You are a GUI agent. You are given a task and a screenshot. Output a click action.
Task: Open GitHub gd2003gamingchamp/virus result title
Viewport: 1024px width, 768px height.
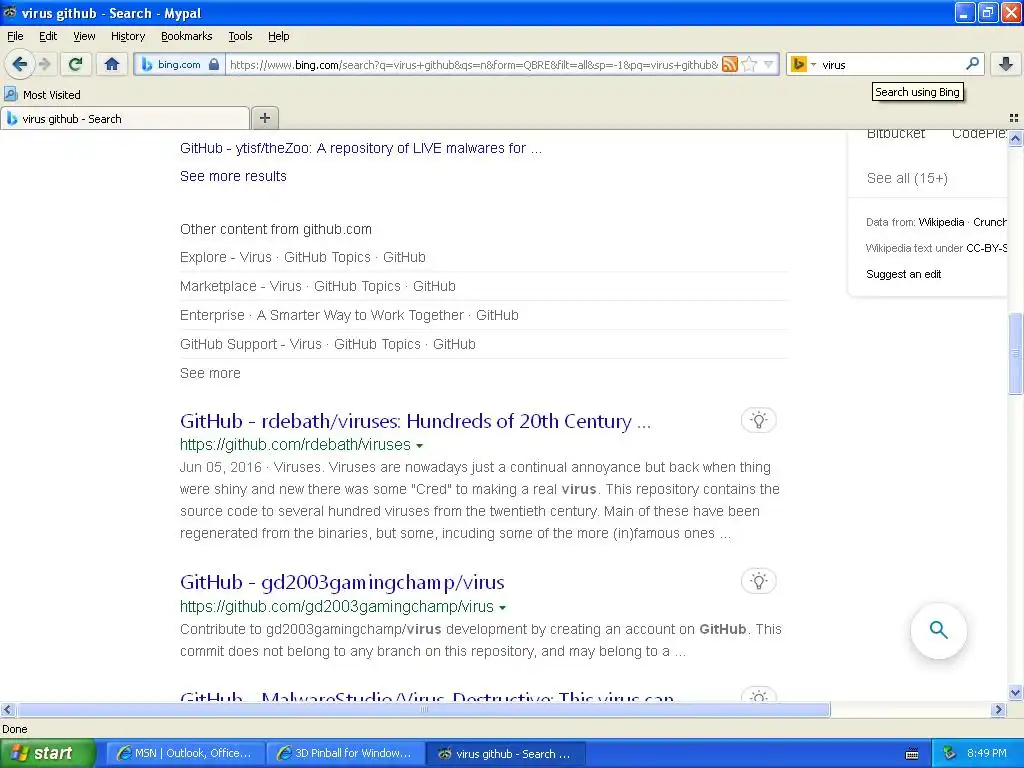tap(342, 583)
